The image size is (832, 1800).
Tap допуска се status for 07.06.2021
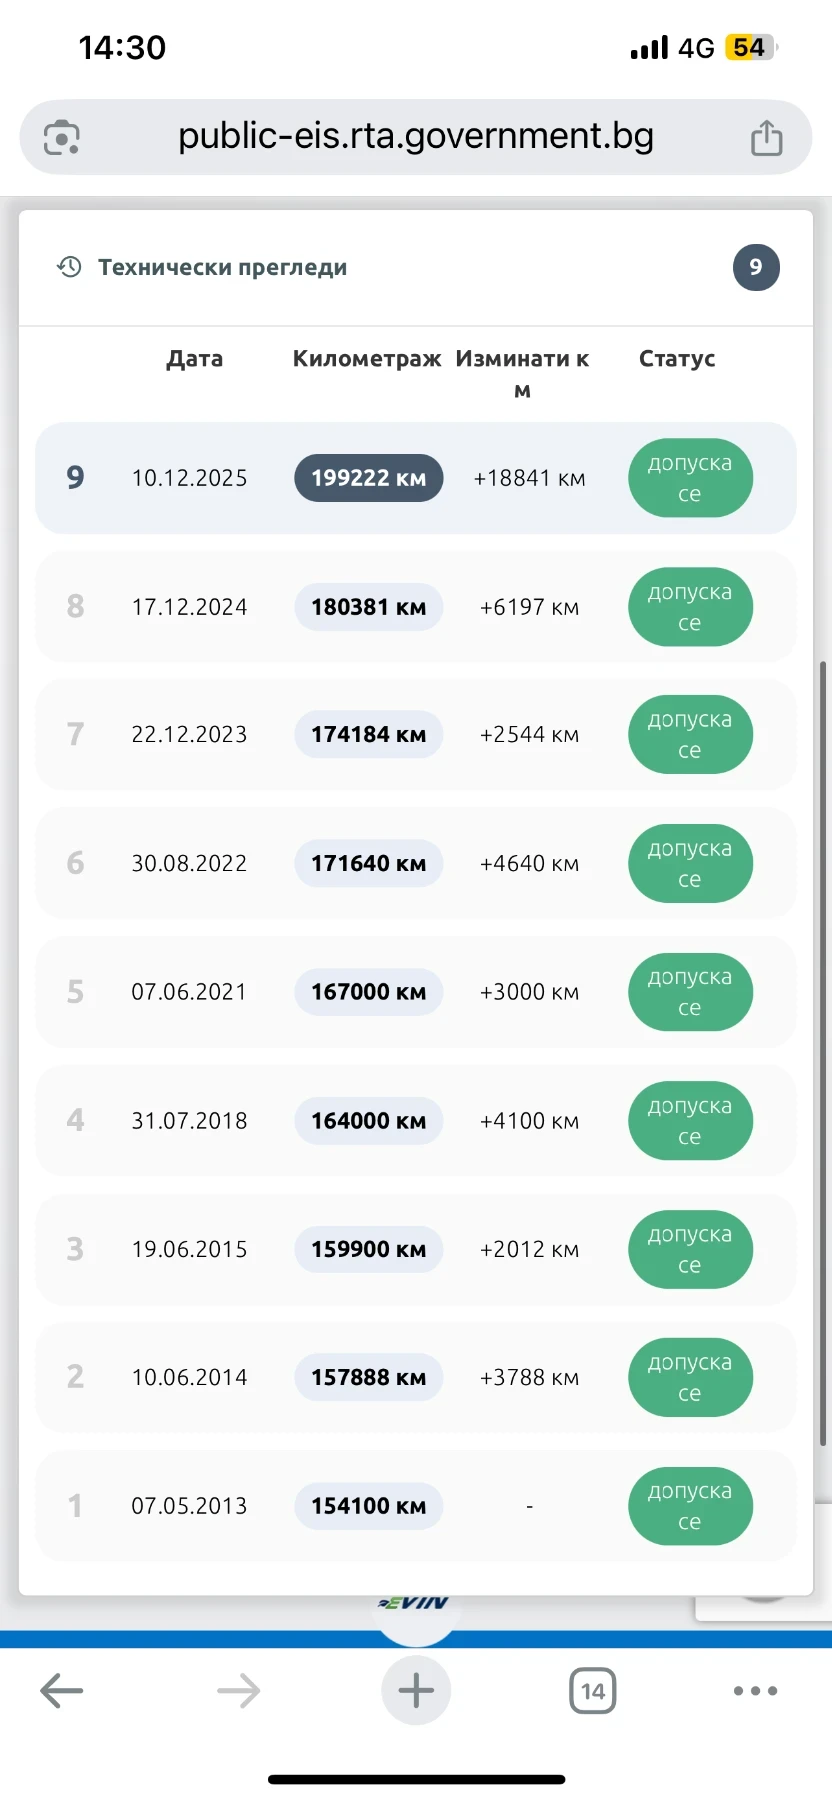[x=690, y=992]
